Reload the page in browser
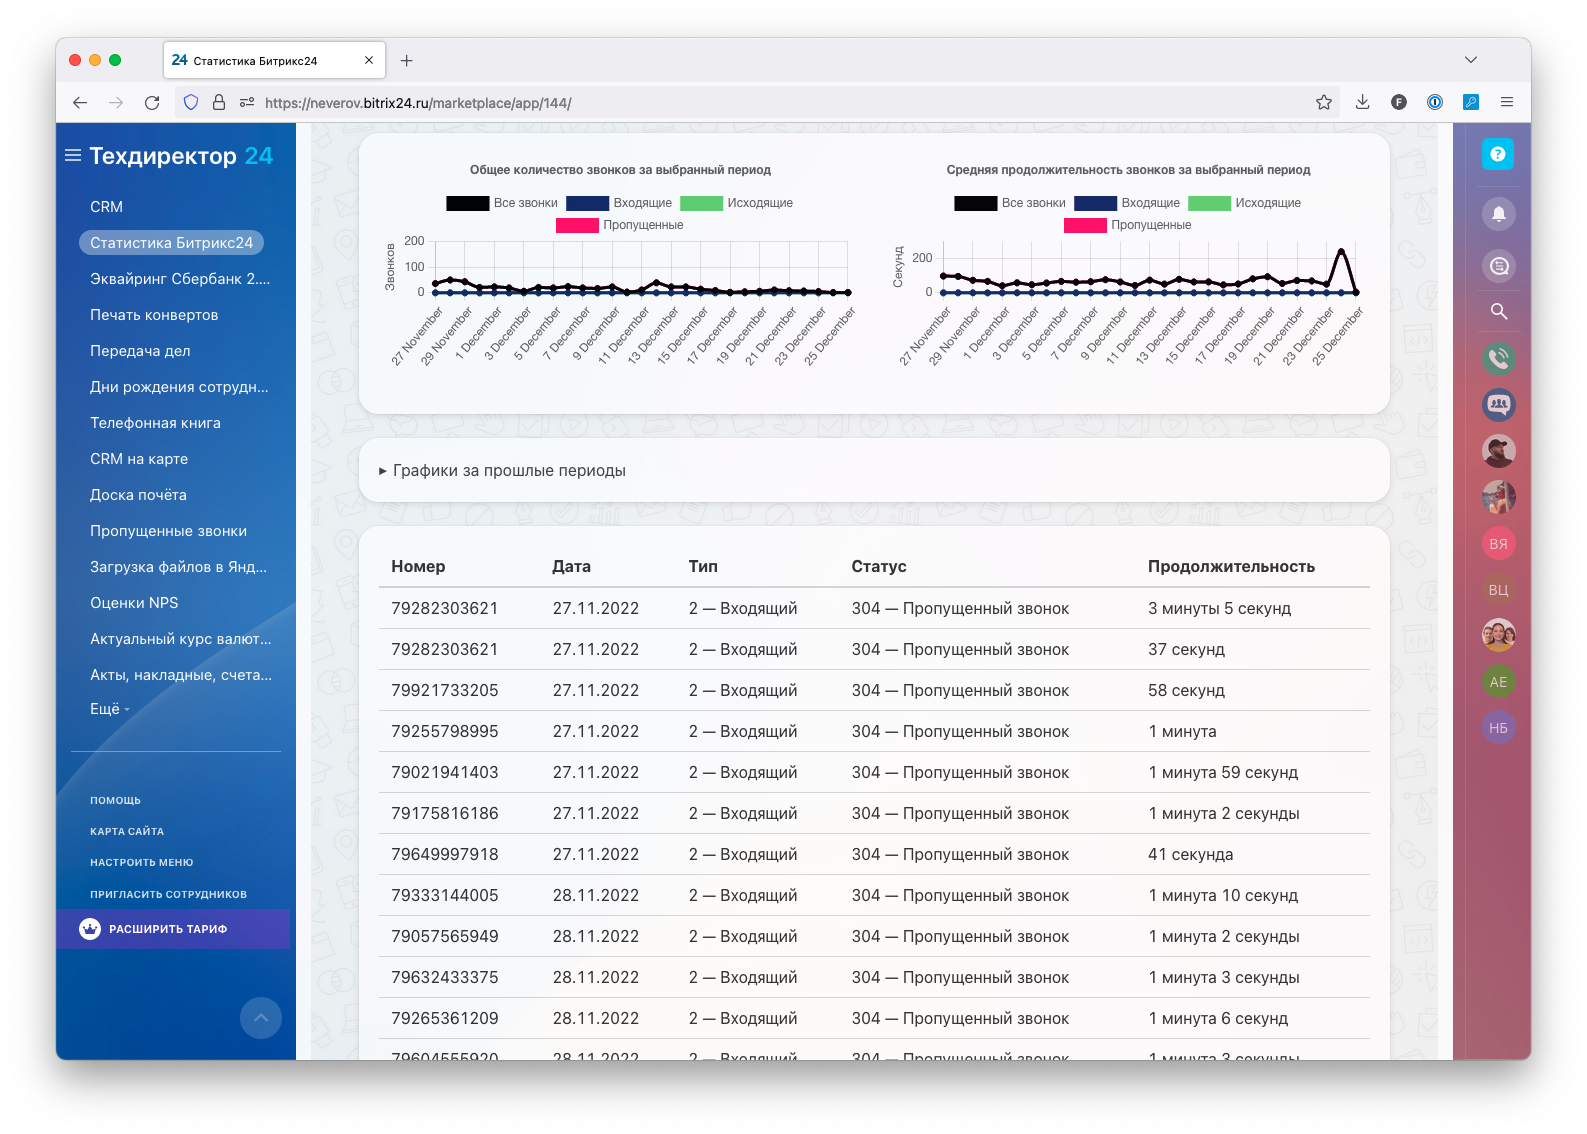Screen dimensions: 1587x1134 tap(152, 102)
